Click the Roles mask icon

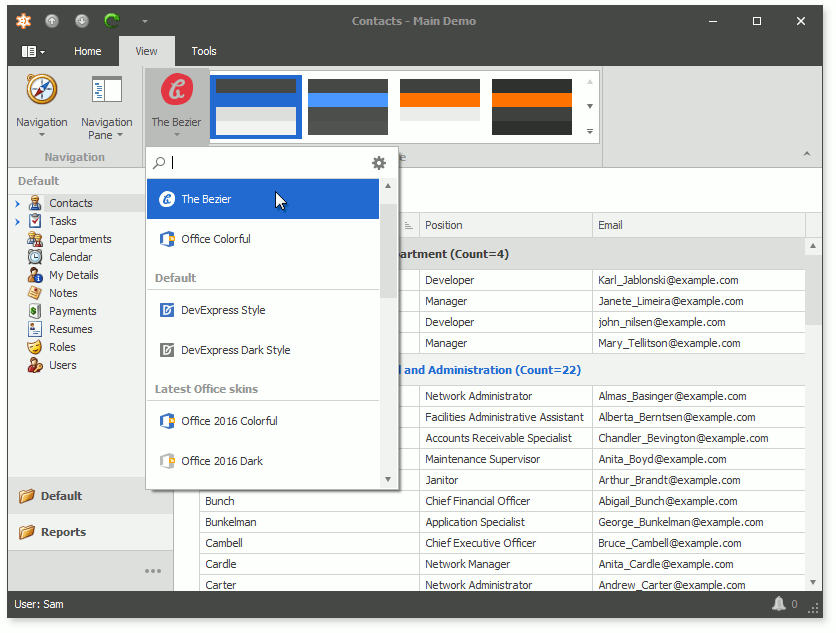[x=35, y=347]
